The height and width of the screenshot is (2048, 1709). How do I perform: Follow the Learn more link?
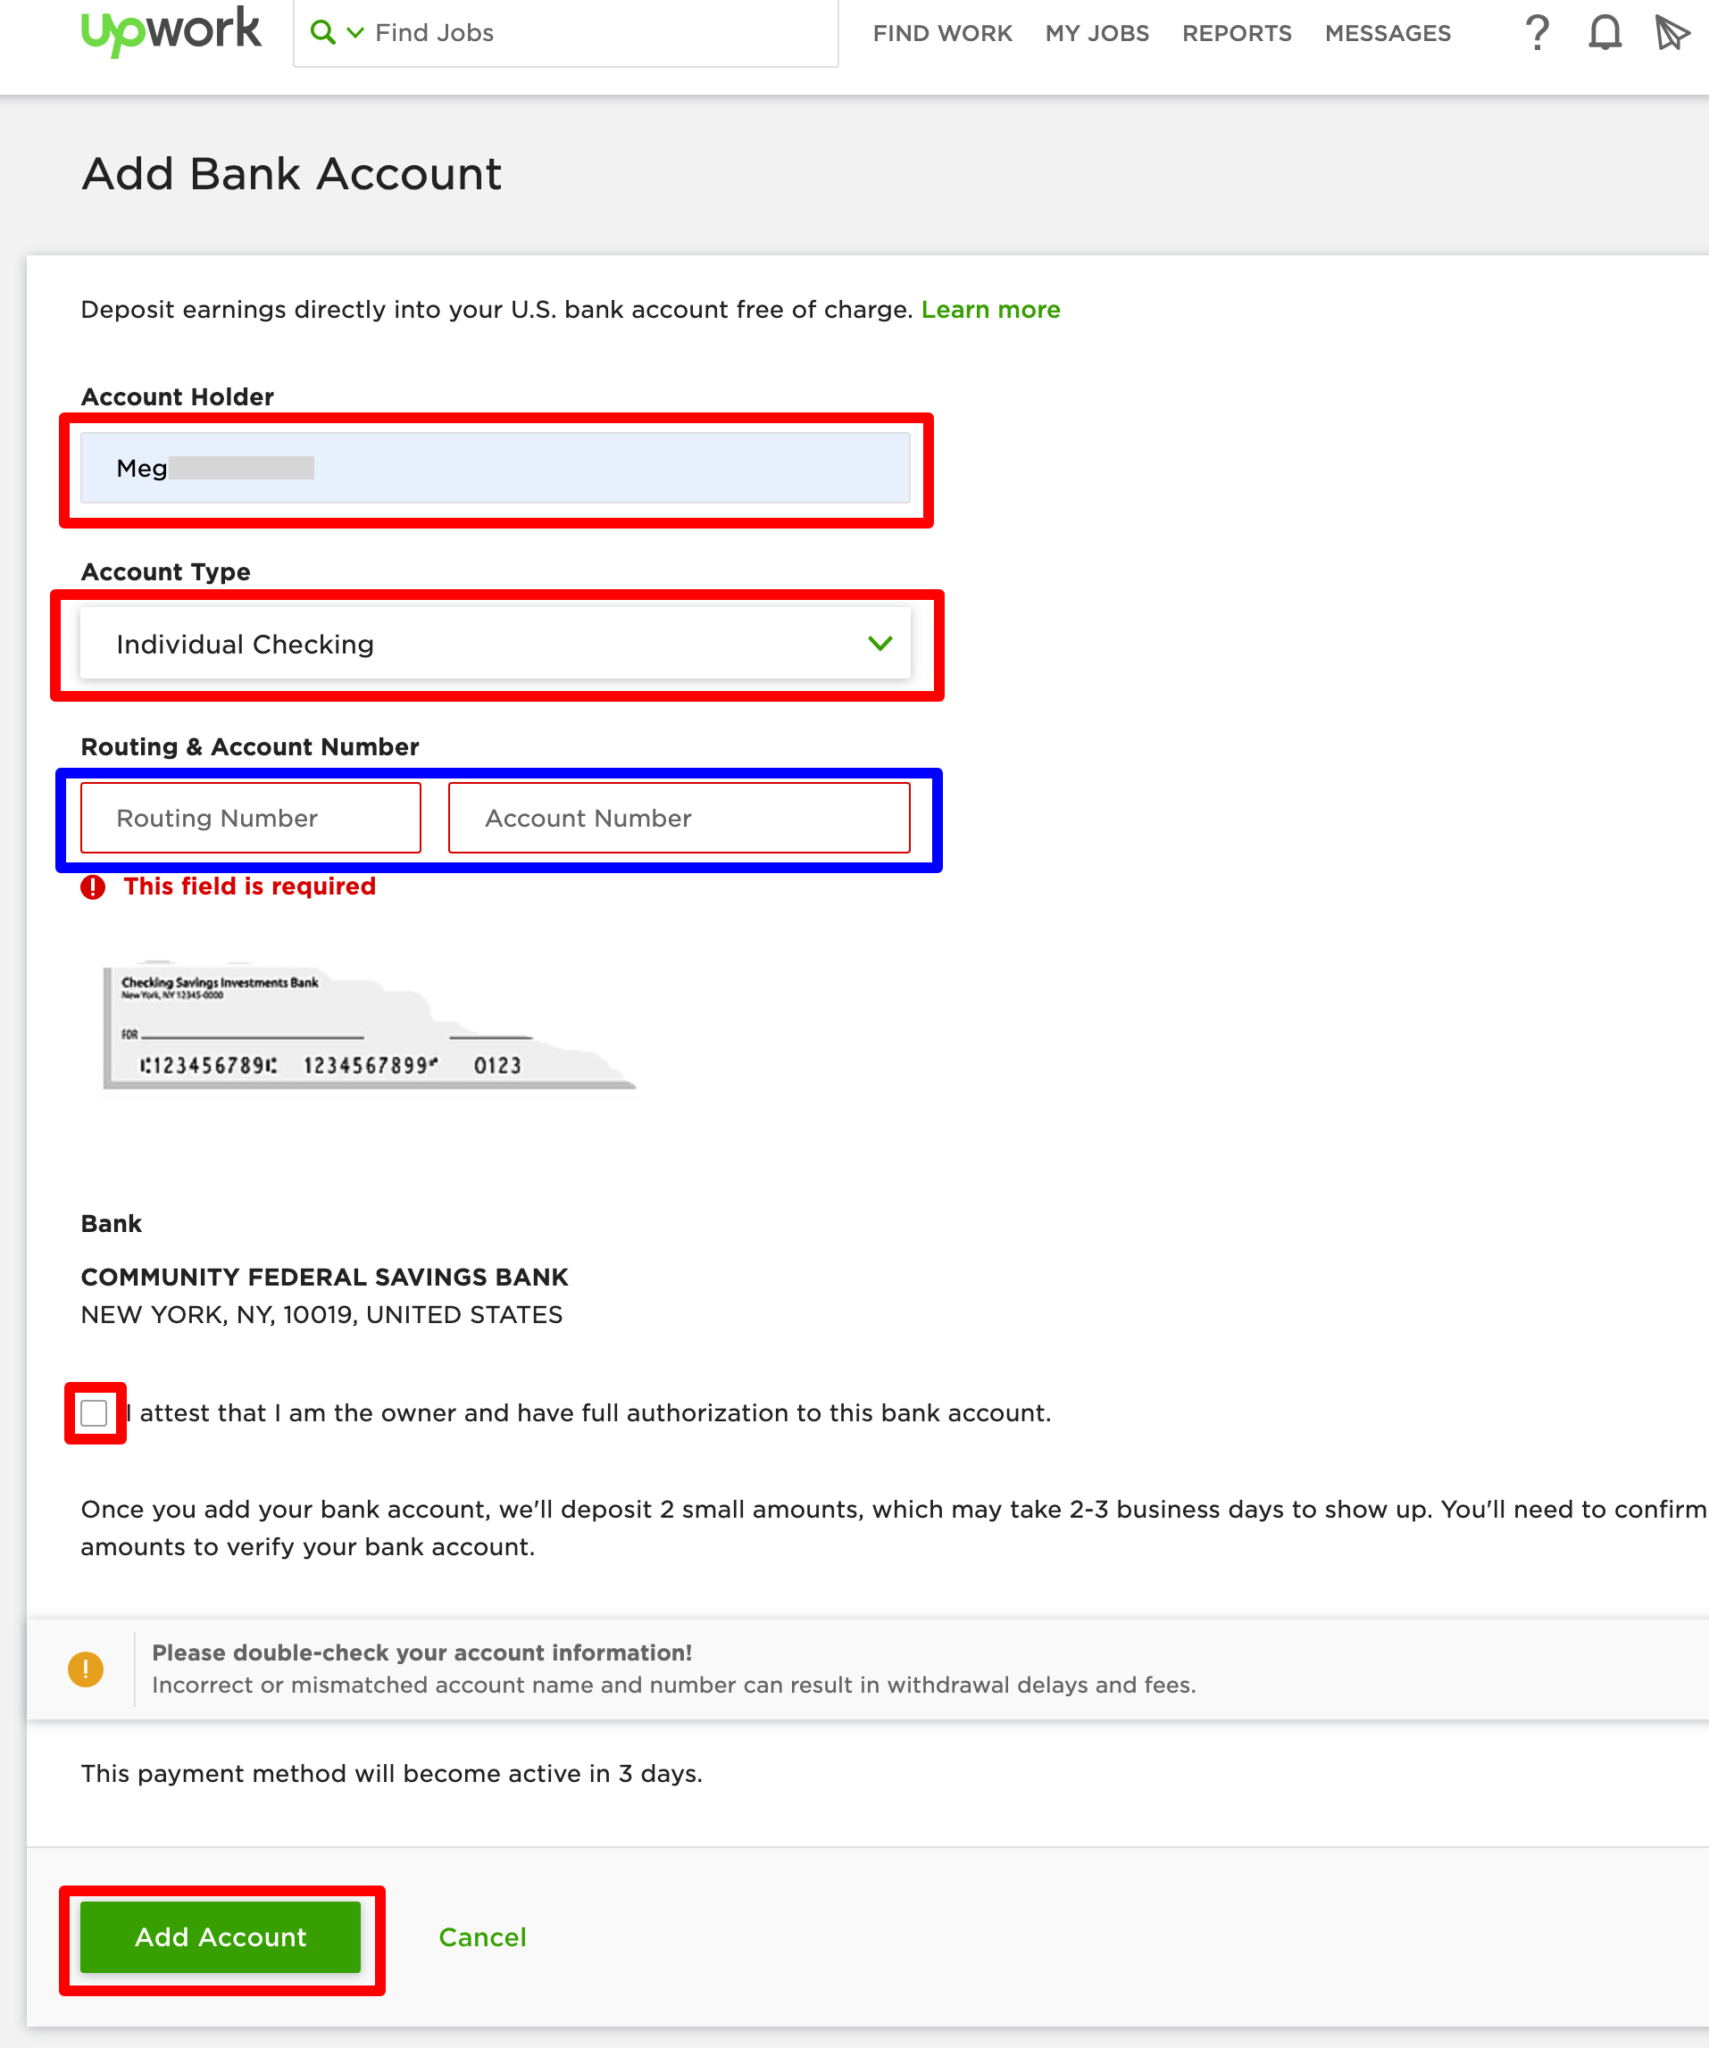(x=990, y=310)
